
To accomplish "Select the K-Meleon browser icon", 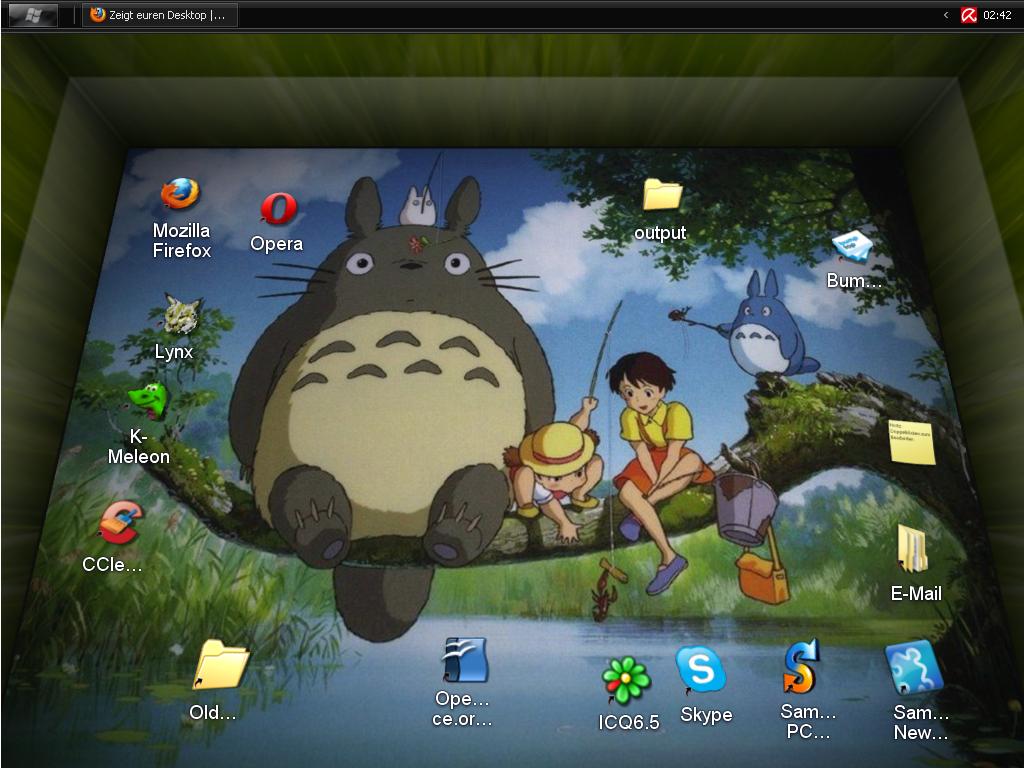I will (147, 401).
